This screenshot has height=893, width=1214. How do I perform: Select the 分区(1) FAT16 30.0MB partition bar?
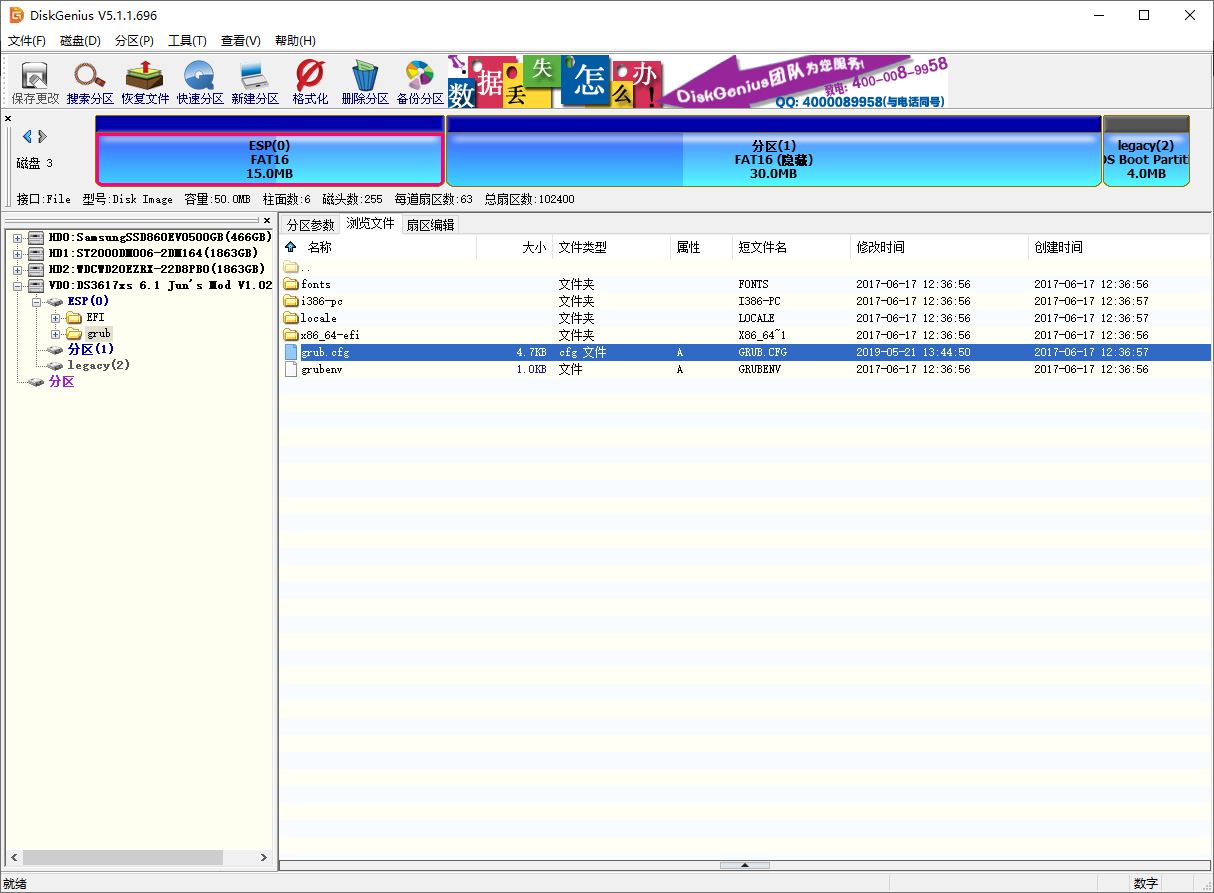[x=773, y=159]
